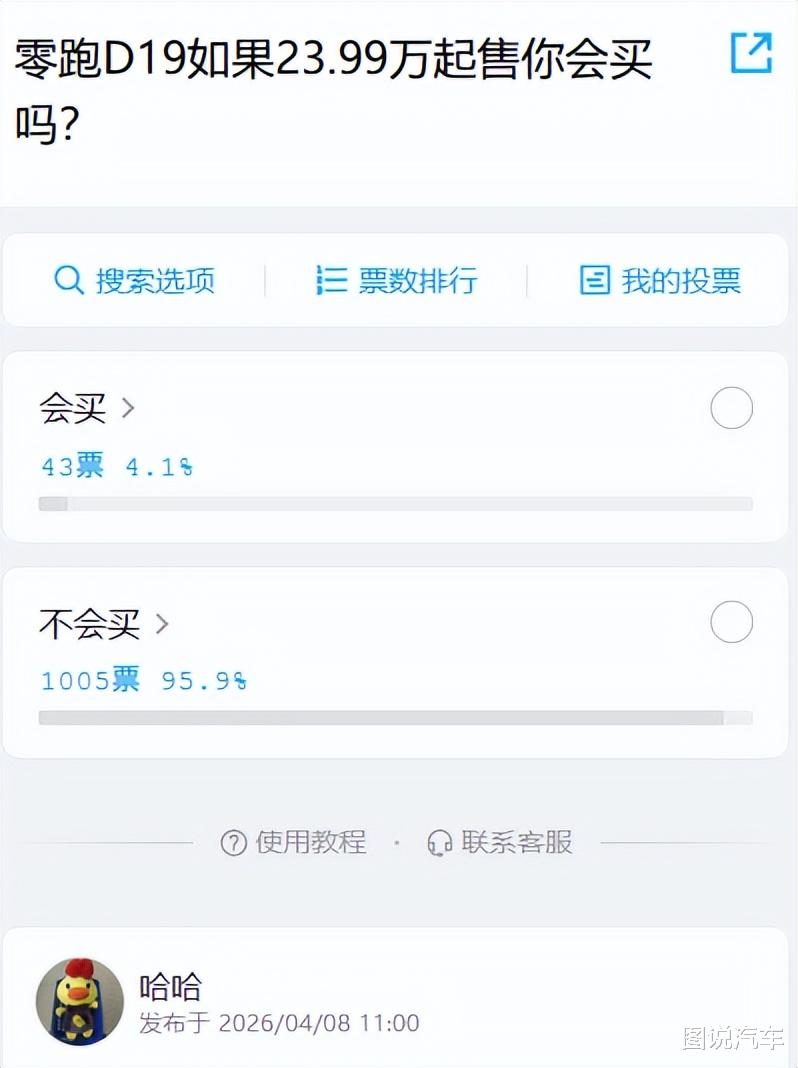This screenshot has width=798, height=1068.
Task: Select the 不会买 radio button
Action: pyautogui.click(x=731, y=622)
